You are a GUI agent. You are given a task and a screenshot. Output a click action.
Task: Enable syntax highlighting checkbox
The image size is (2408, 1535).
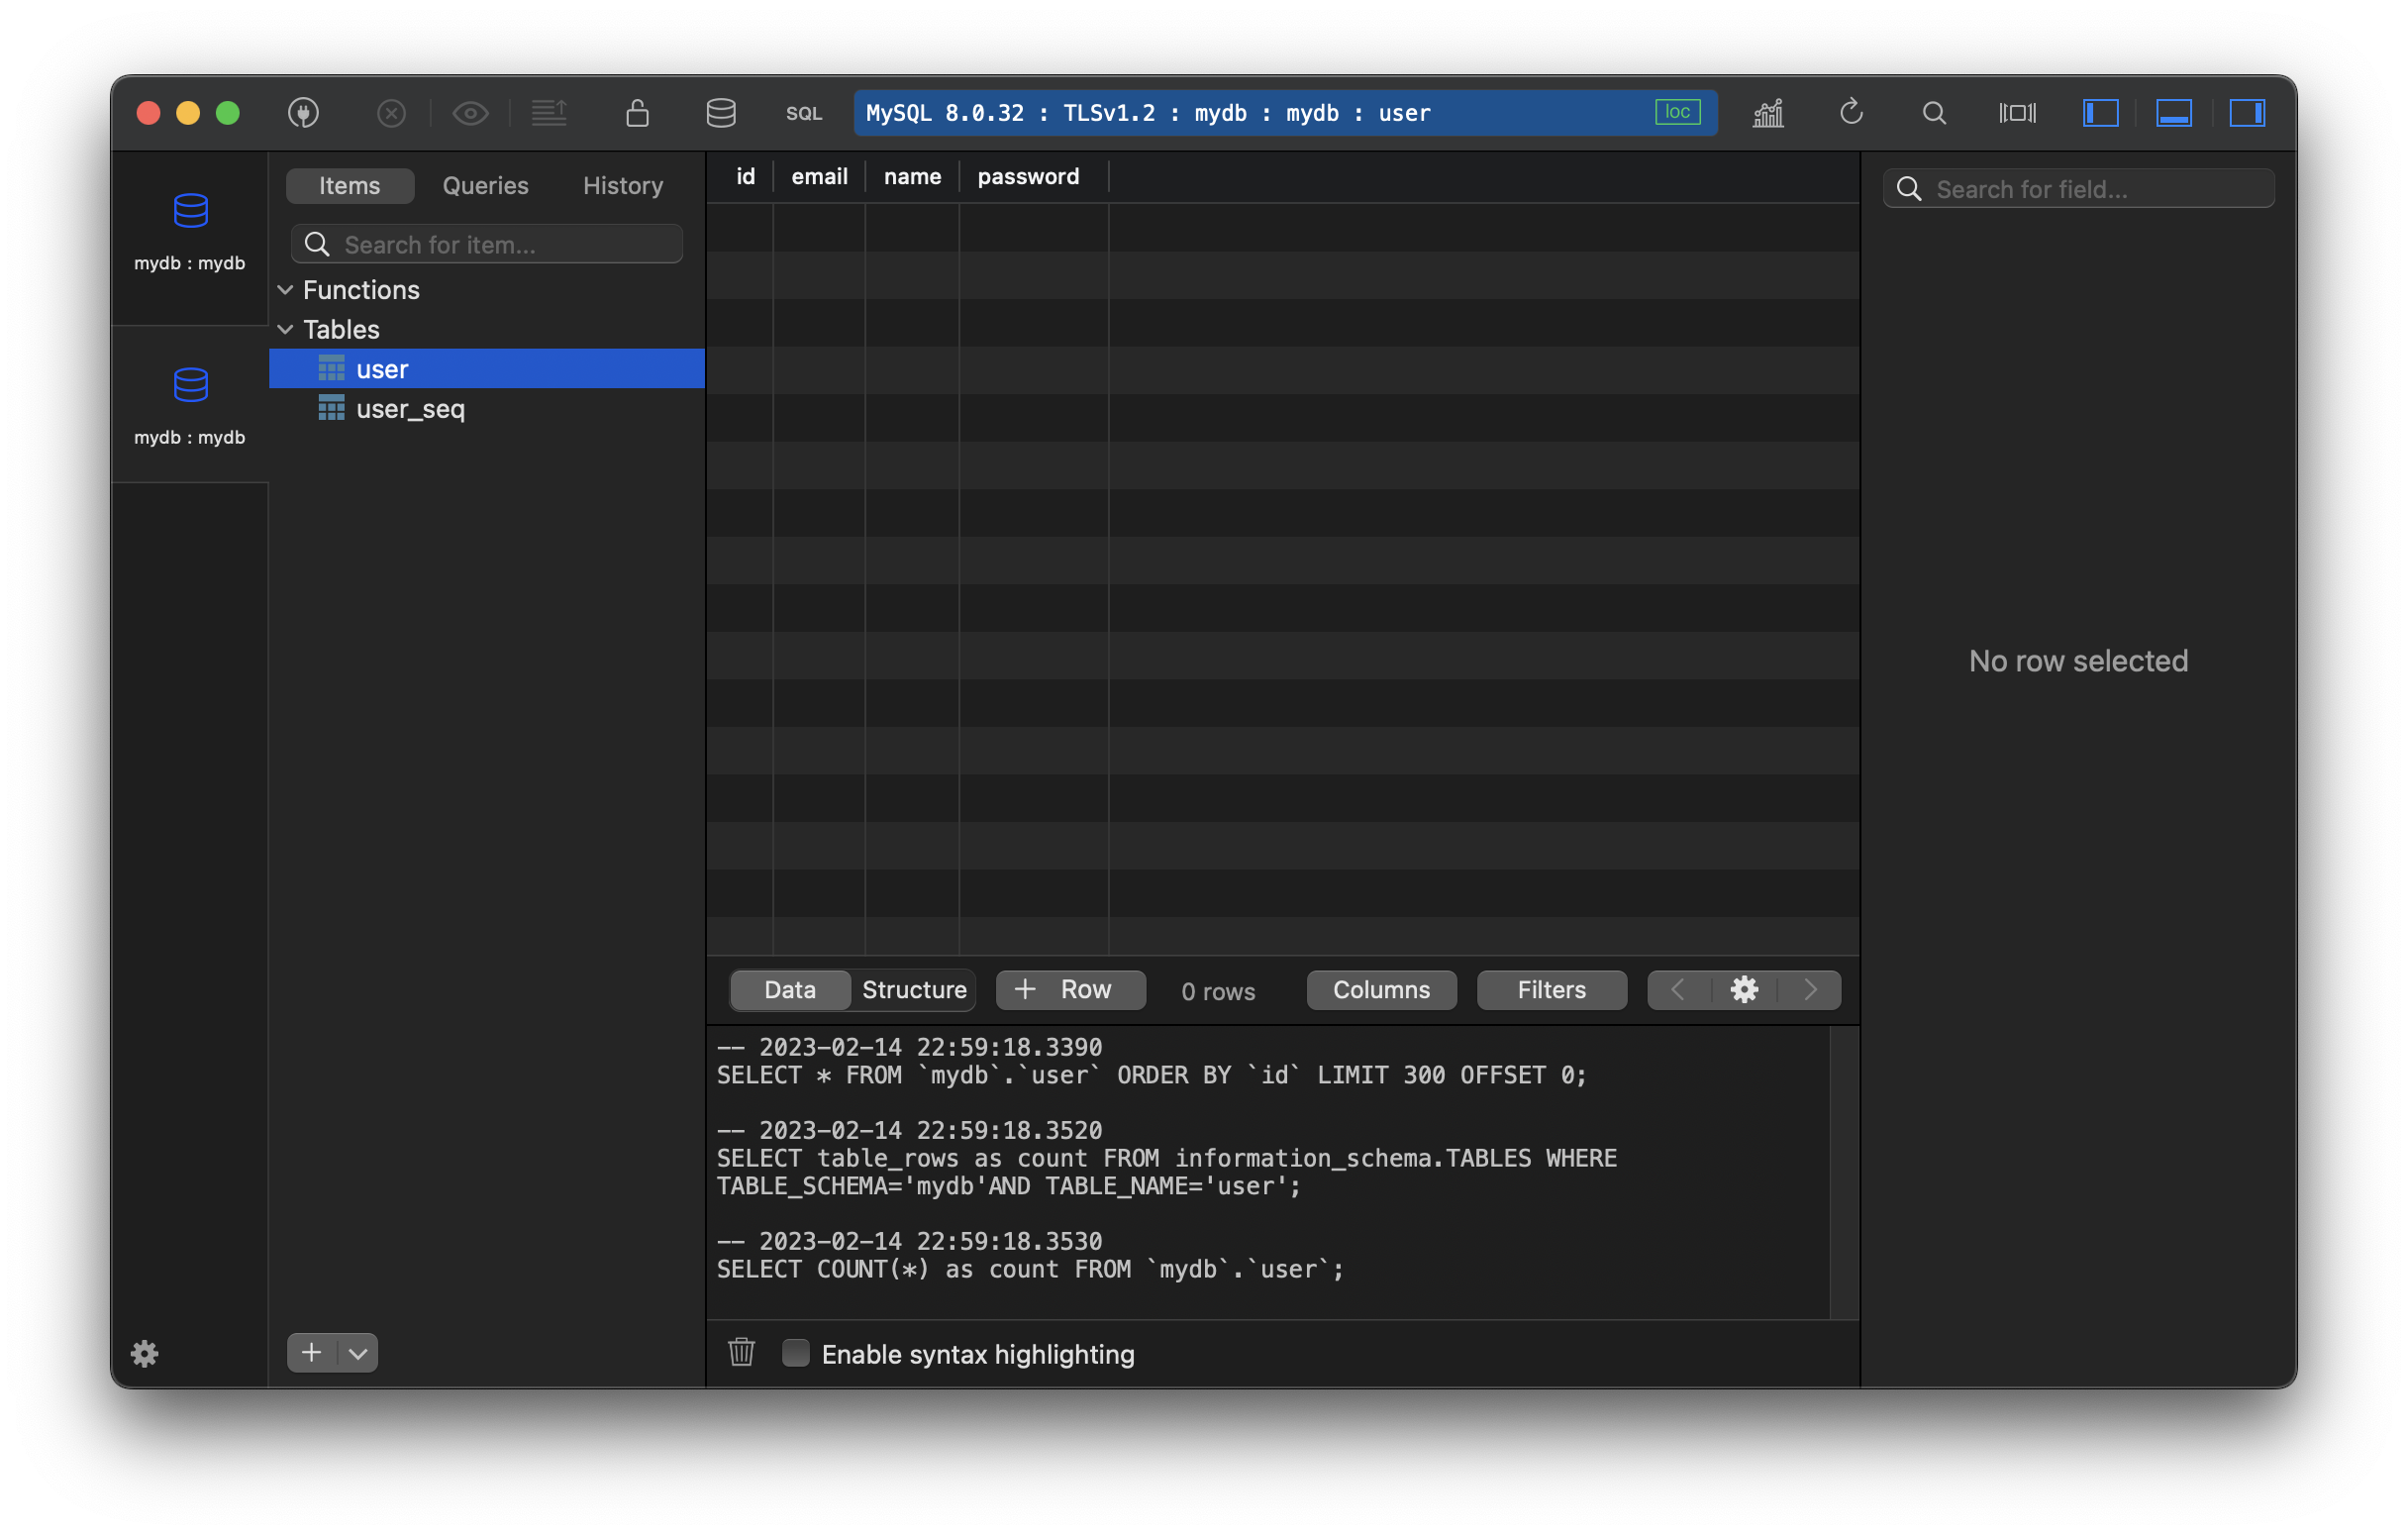pos(796,1352)
